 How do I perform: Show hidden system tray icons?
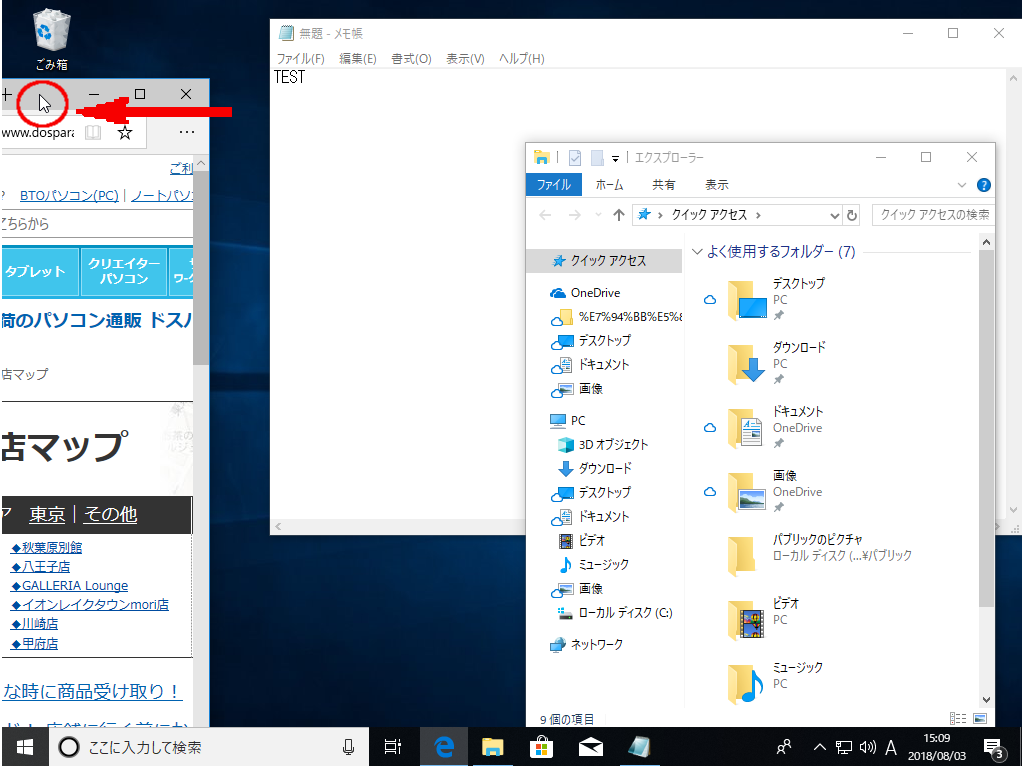pos(820,747)
